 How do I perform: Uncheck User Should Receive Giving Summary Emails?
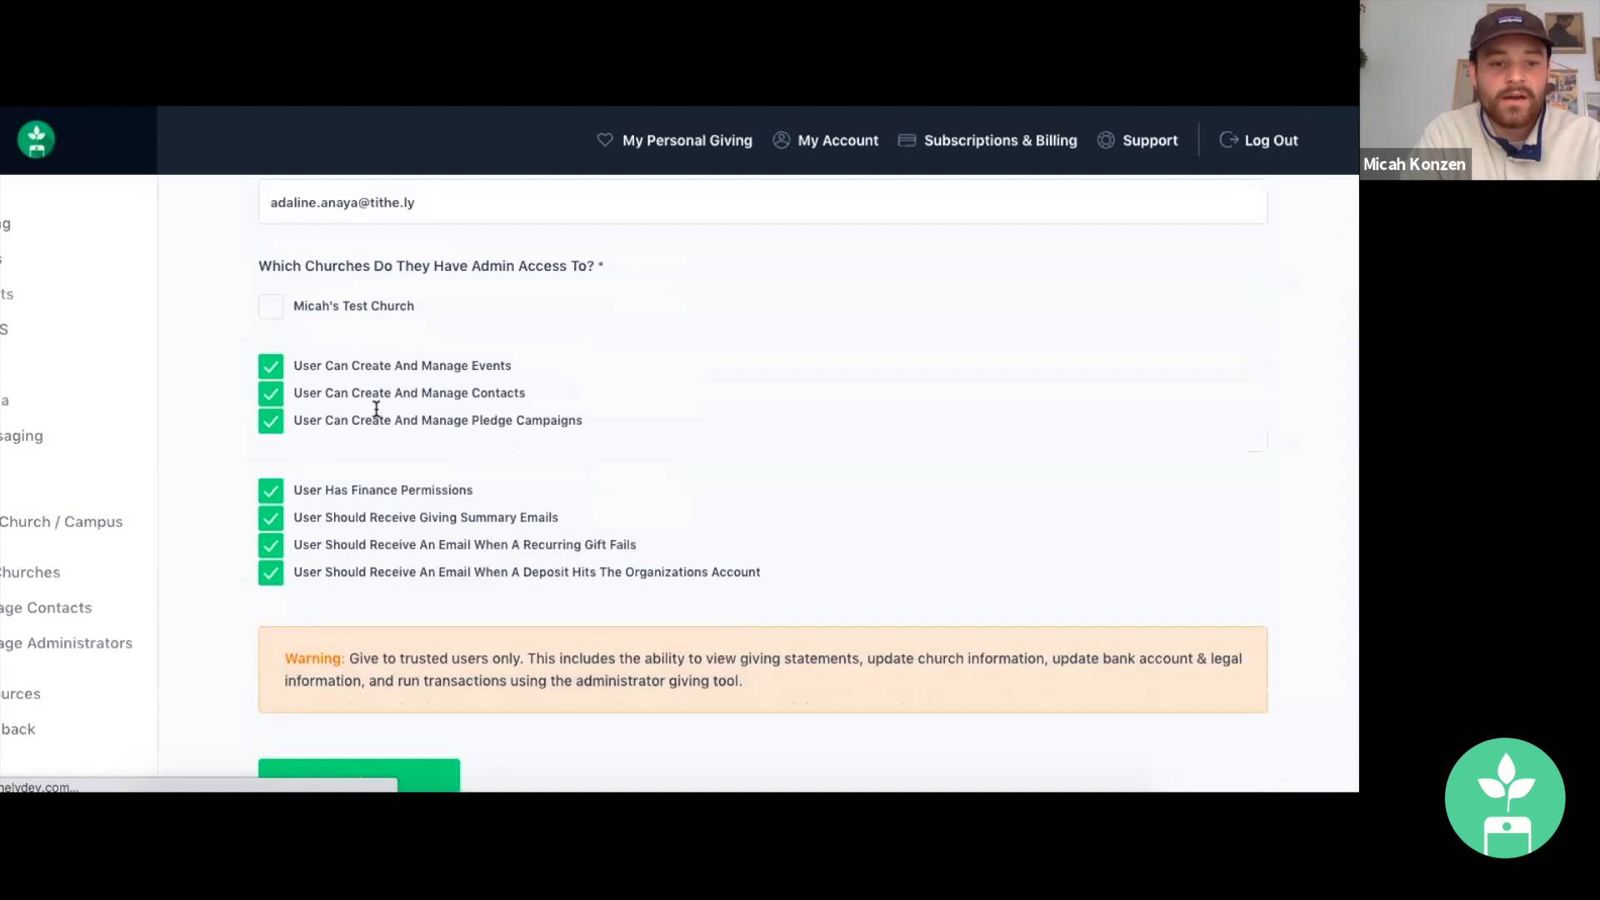click(271, 517)
